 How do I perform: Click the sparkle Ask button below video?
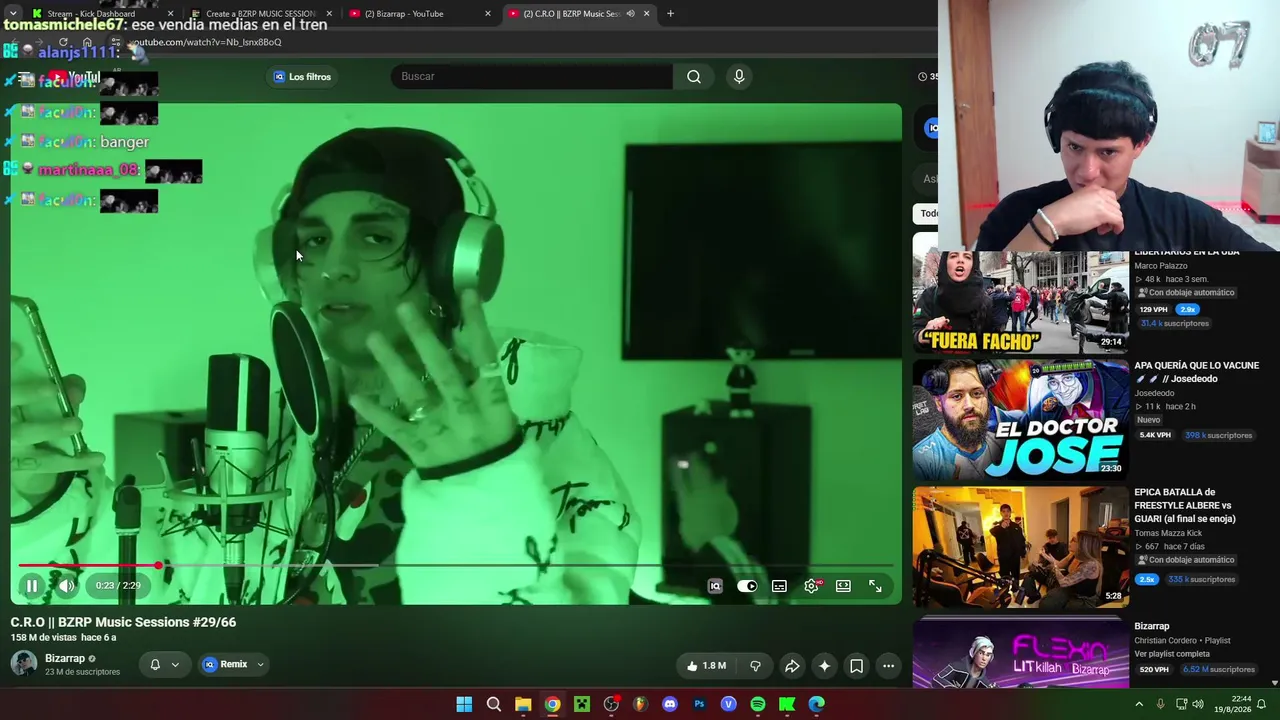coord(824,665)
